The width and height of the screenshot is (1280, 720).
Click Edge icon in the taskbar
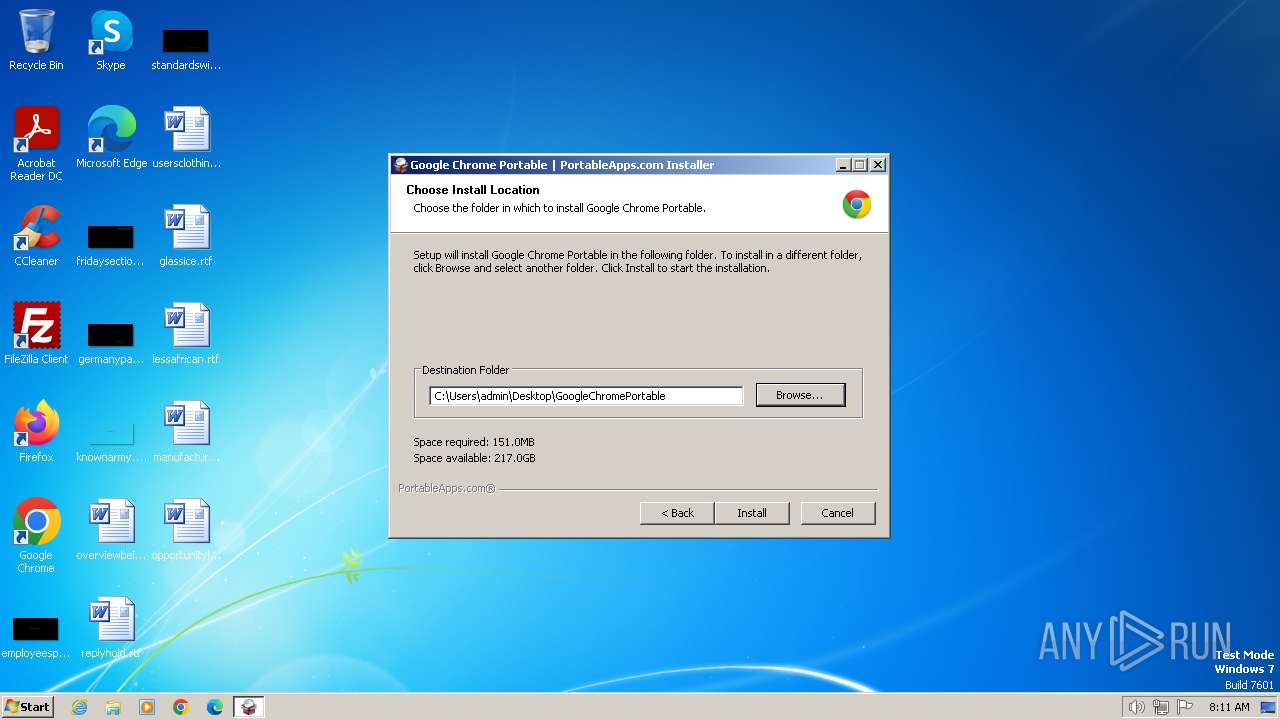215,707
